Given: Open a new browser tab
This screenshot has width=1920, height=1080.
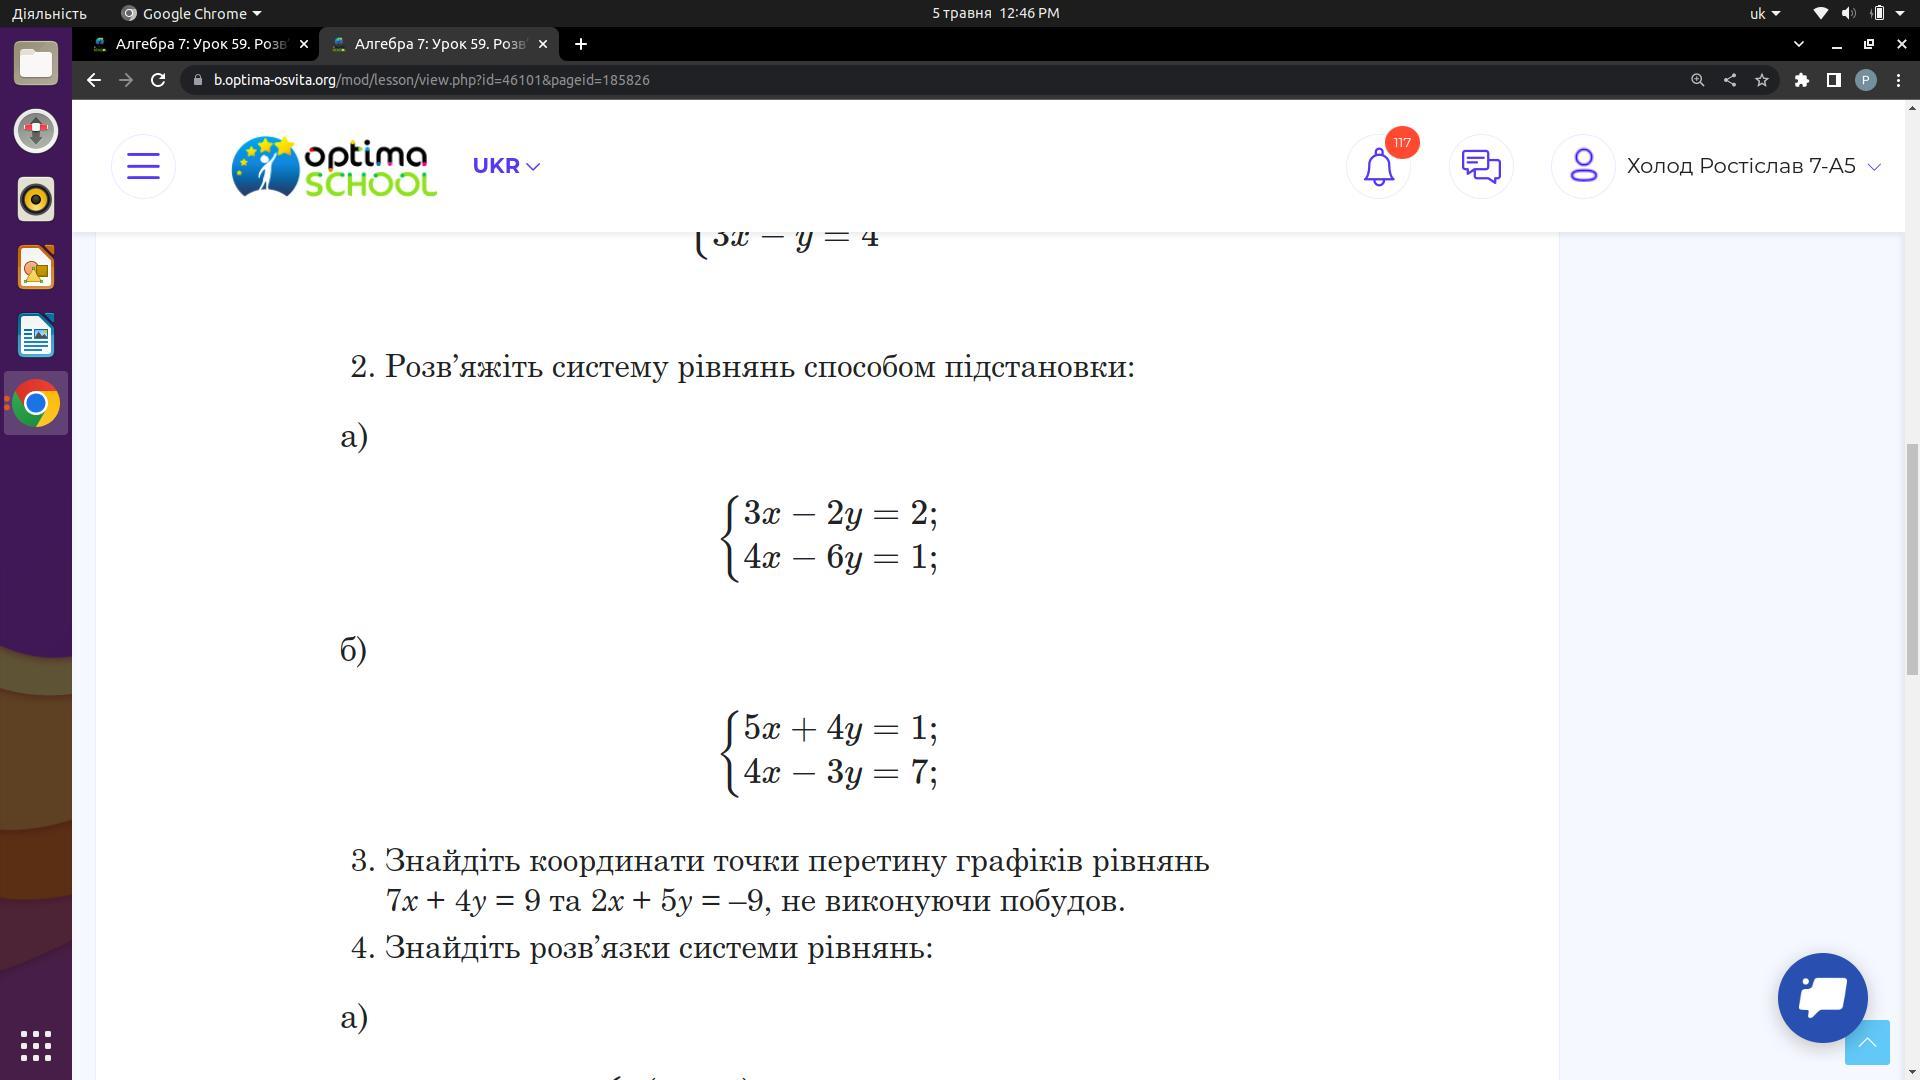Looking at the screenshot, I should point(581,44).
